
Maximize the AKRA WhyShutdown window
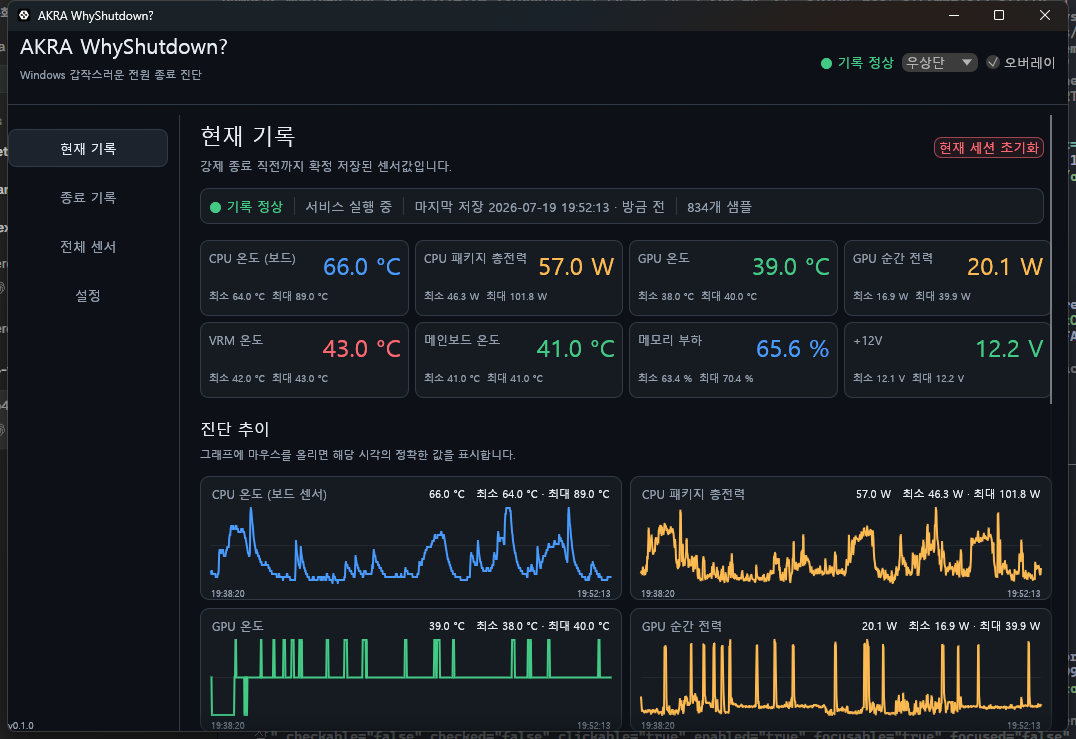tap(999, 15)
